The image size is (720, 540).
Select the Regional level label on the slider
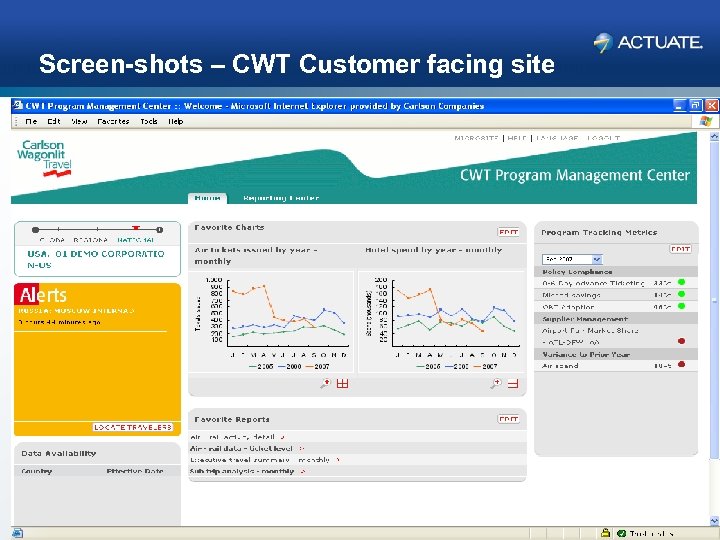point(90,240)
